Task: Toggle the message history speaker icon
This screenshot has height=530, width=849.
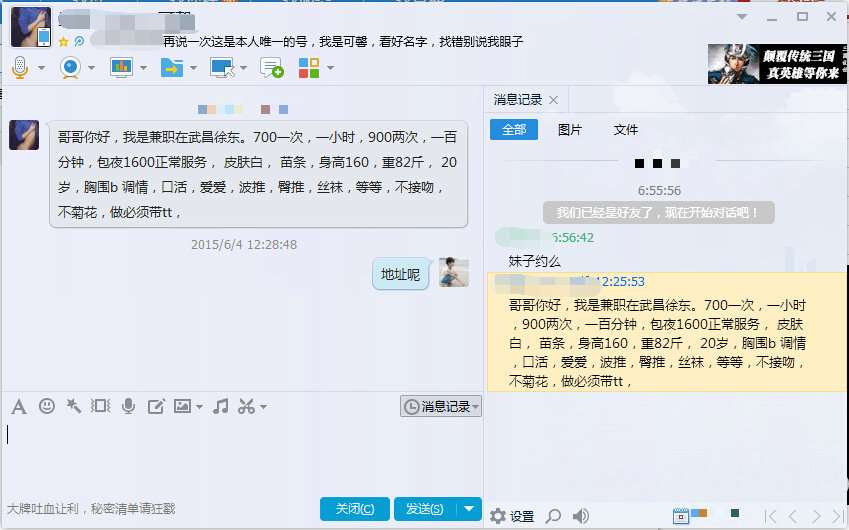Action: 580,516
